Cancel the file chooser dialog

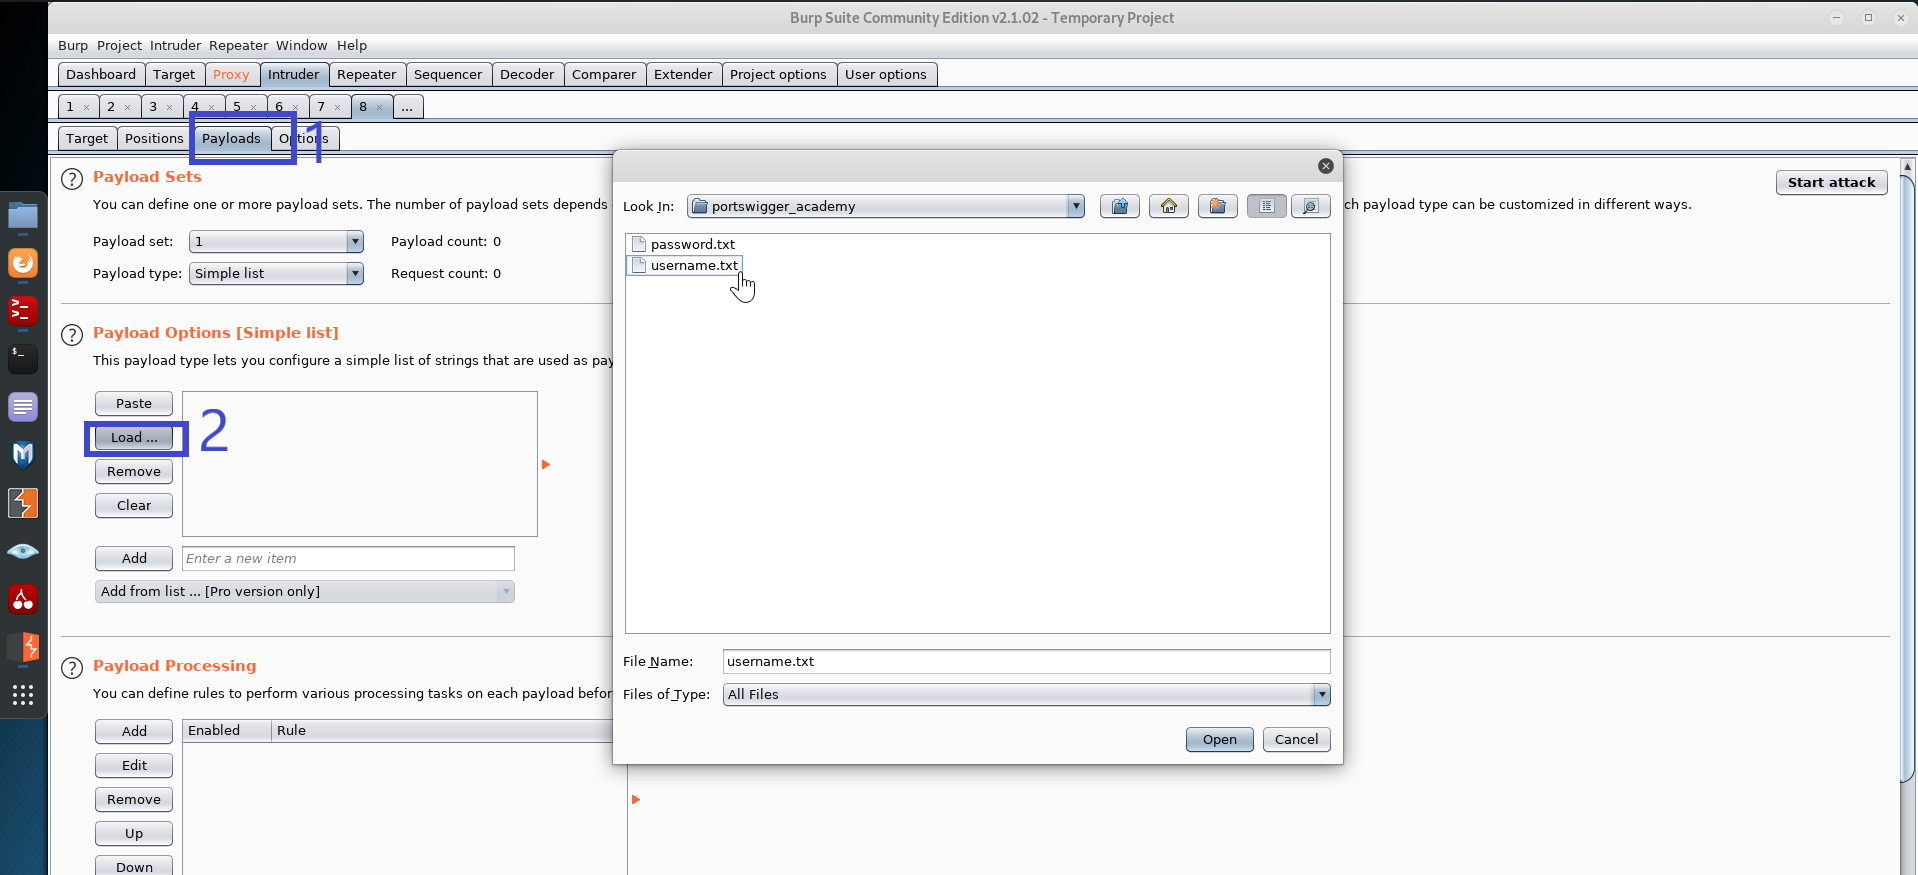pos(1297,739)
